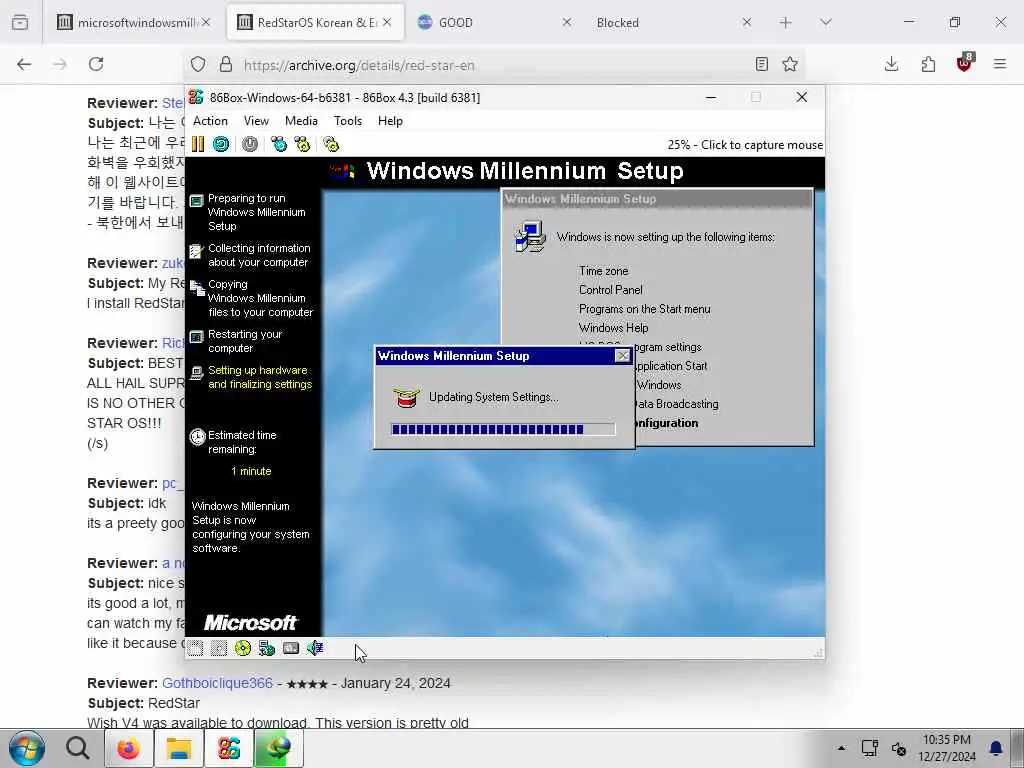Send Ctrl+Alt+Esc via yellow gear icon
This screenshot has height=768, width=1024.
[302, 144]
